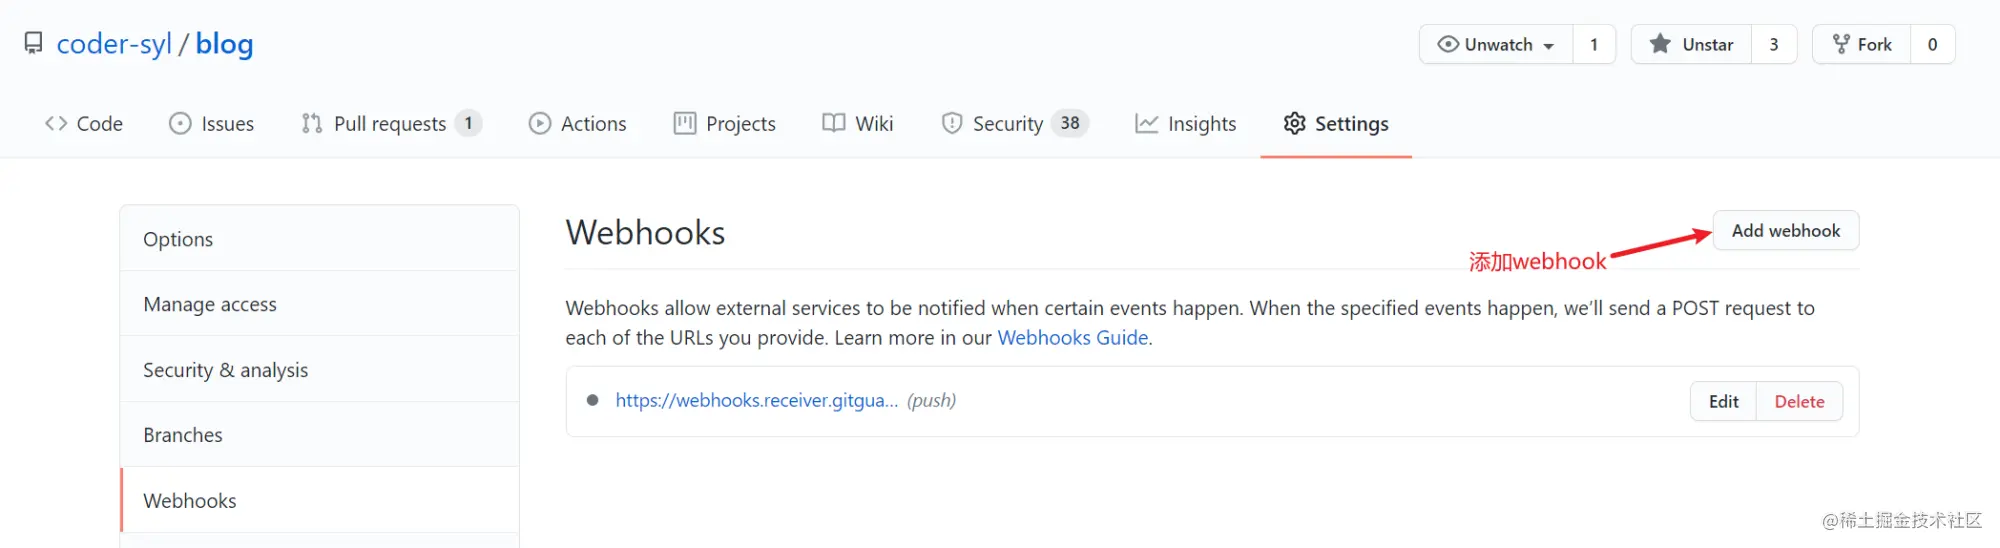Delete the existing push webhook
The height and width of the screenshot is (548, 2000).
click(x=1800, y=401)
